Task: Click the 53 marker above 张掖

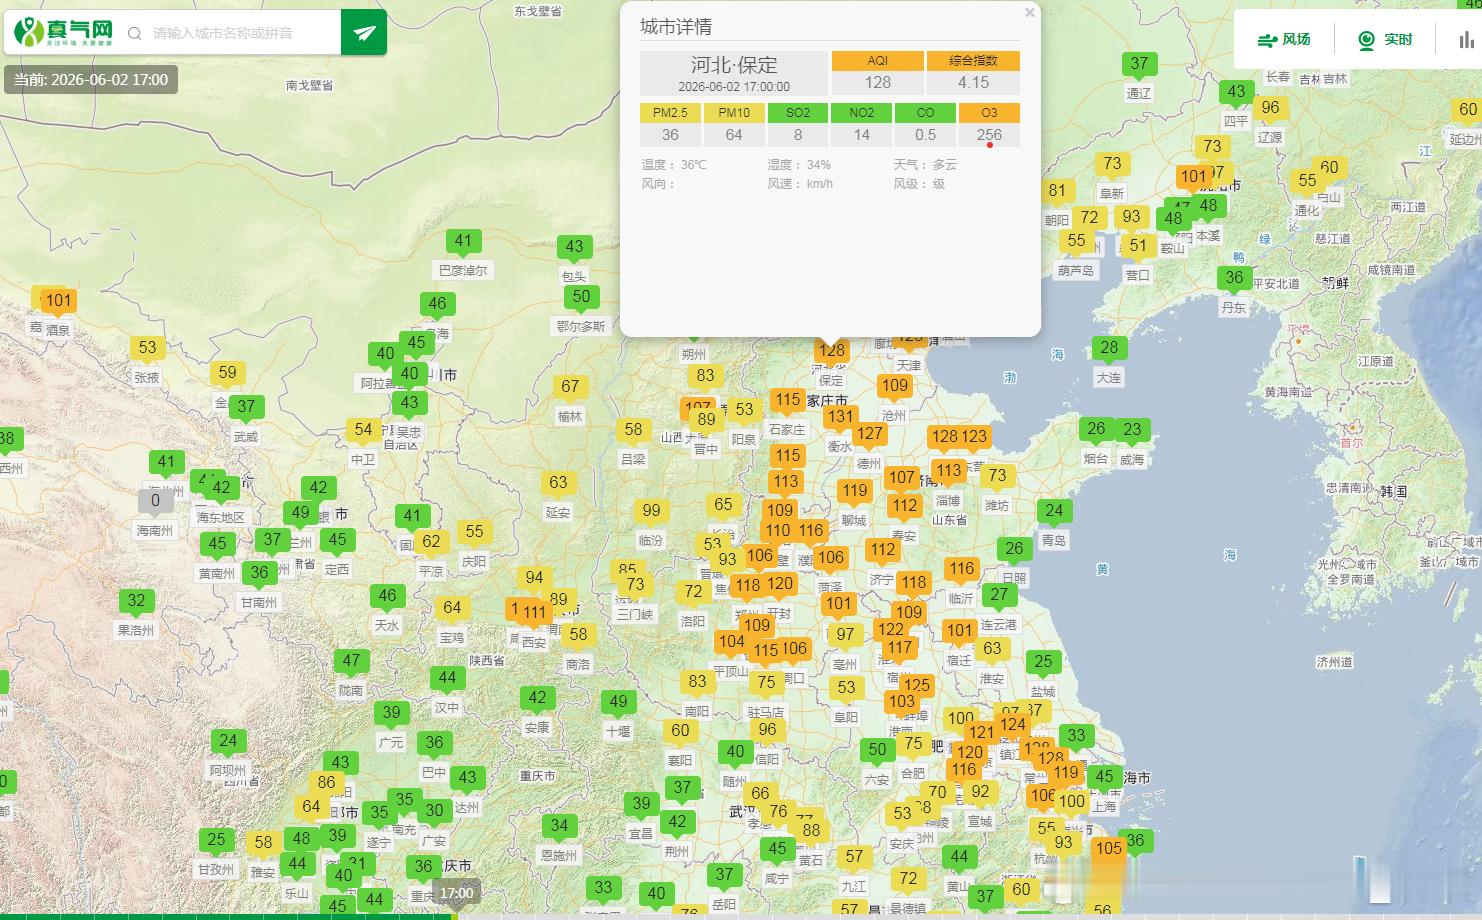Action: pos(148,348)
